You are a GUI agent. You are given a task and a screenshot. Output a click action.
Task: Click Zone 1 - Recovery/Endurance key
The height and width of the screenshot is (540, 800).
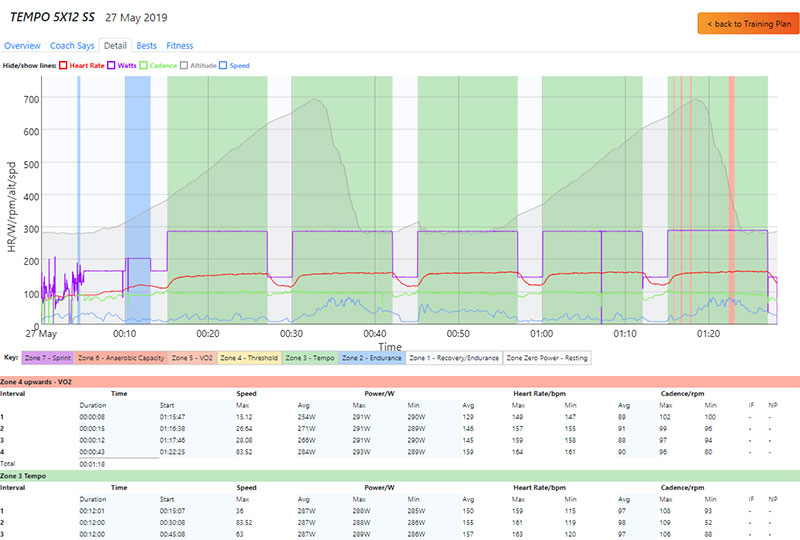point(455,357)
